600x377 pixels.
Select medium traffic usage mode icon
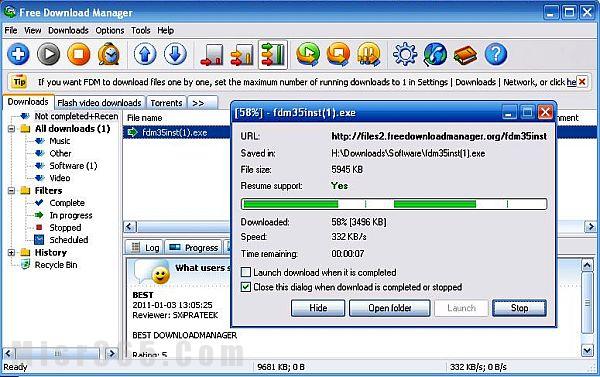click(242, 55)
